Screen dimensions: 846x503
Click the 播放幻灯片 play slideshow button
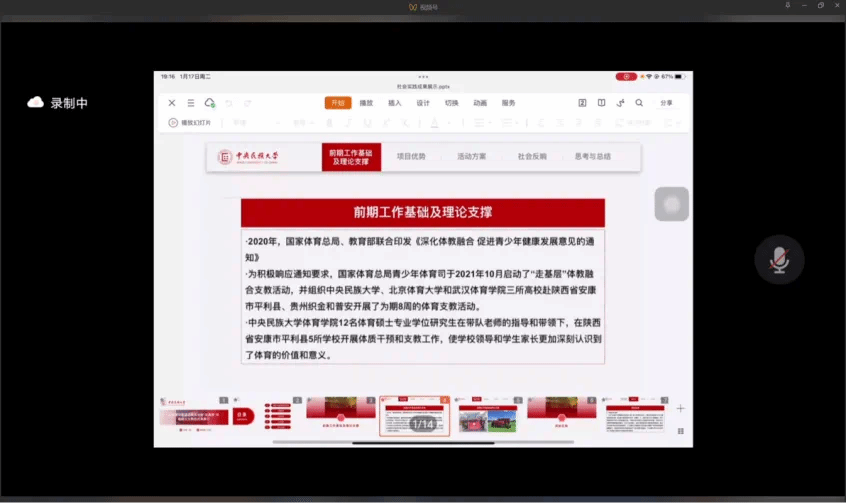click(189, 123)
